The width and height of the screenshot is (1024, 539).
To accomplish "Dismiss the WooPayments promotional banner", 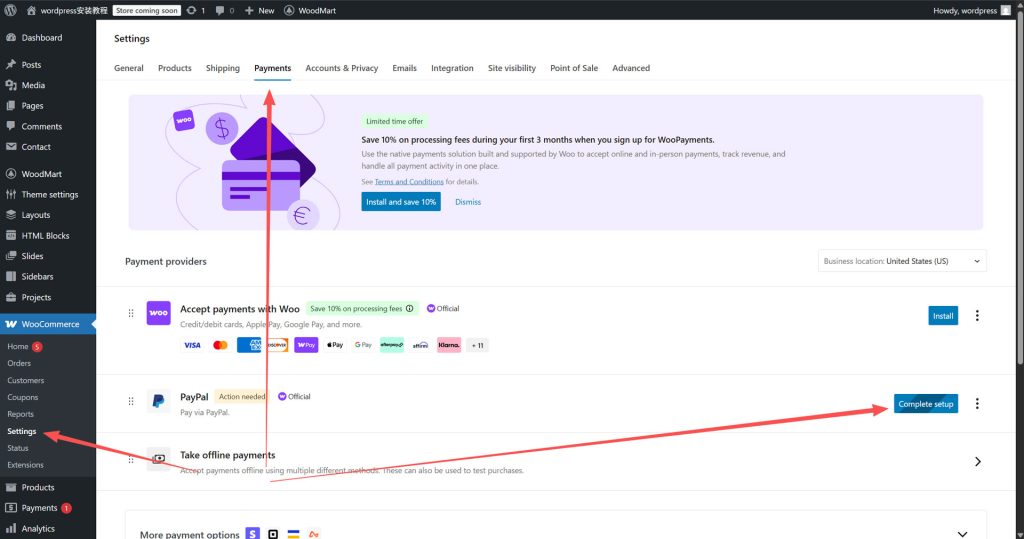I will click(x=468, y=202).
